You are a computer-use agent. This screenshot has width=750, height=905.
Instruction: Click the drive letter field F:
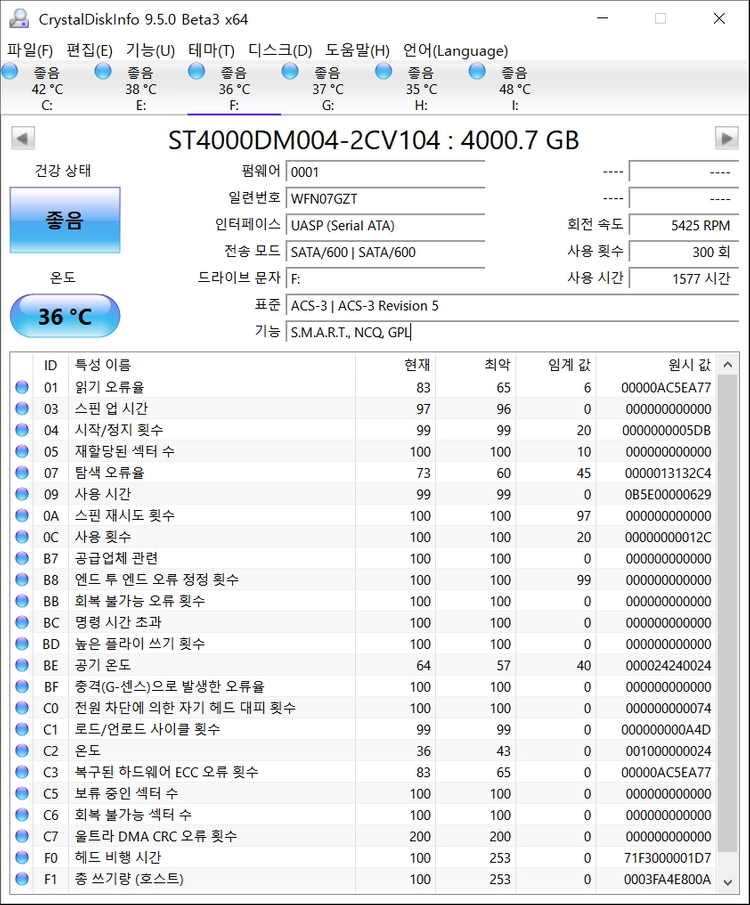click(x=385, y=279)
